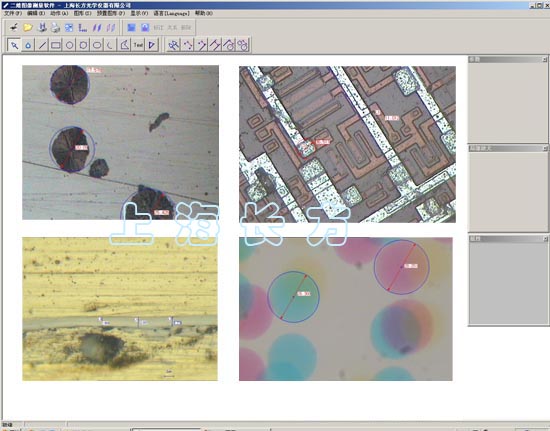Screen dimensions: 550x431
Task: Click the printer icon in toolbar
Action: (x=55, y=27)
